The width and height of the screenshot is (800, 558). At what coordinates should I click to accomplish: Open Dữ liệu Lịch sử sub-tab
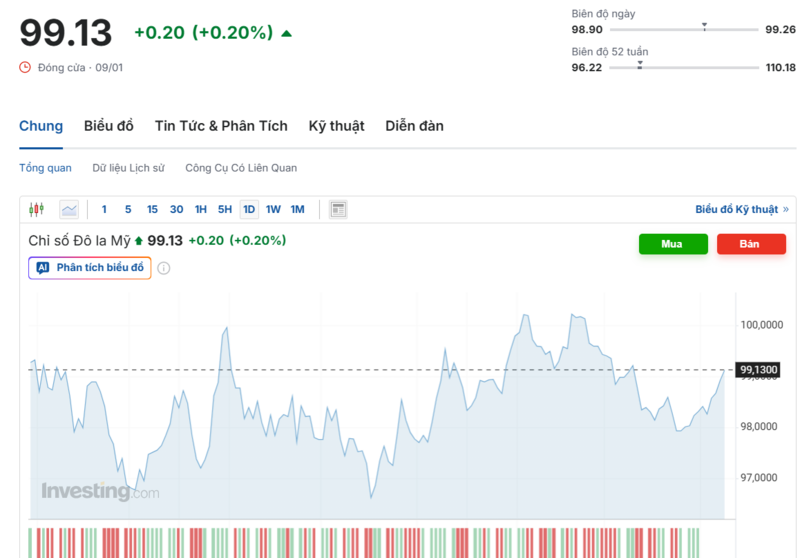(128, 168)
